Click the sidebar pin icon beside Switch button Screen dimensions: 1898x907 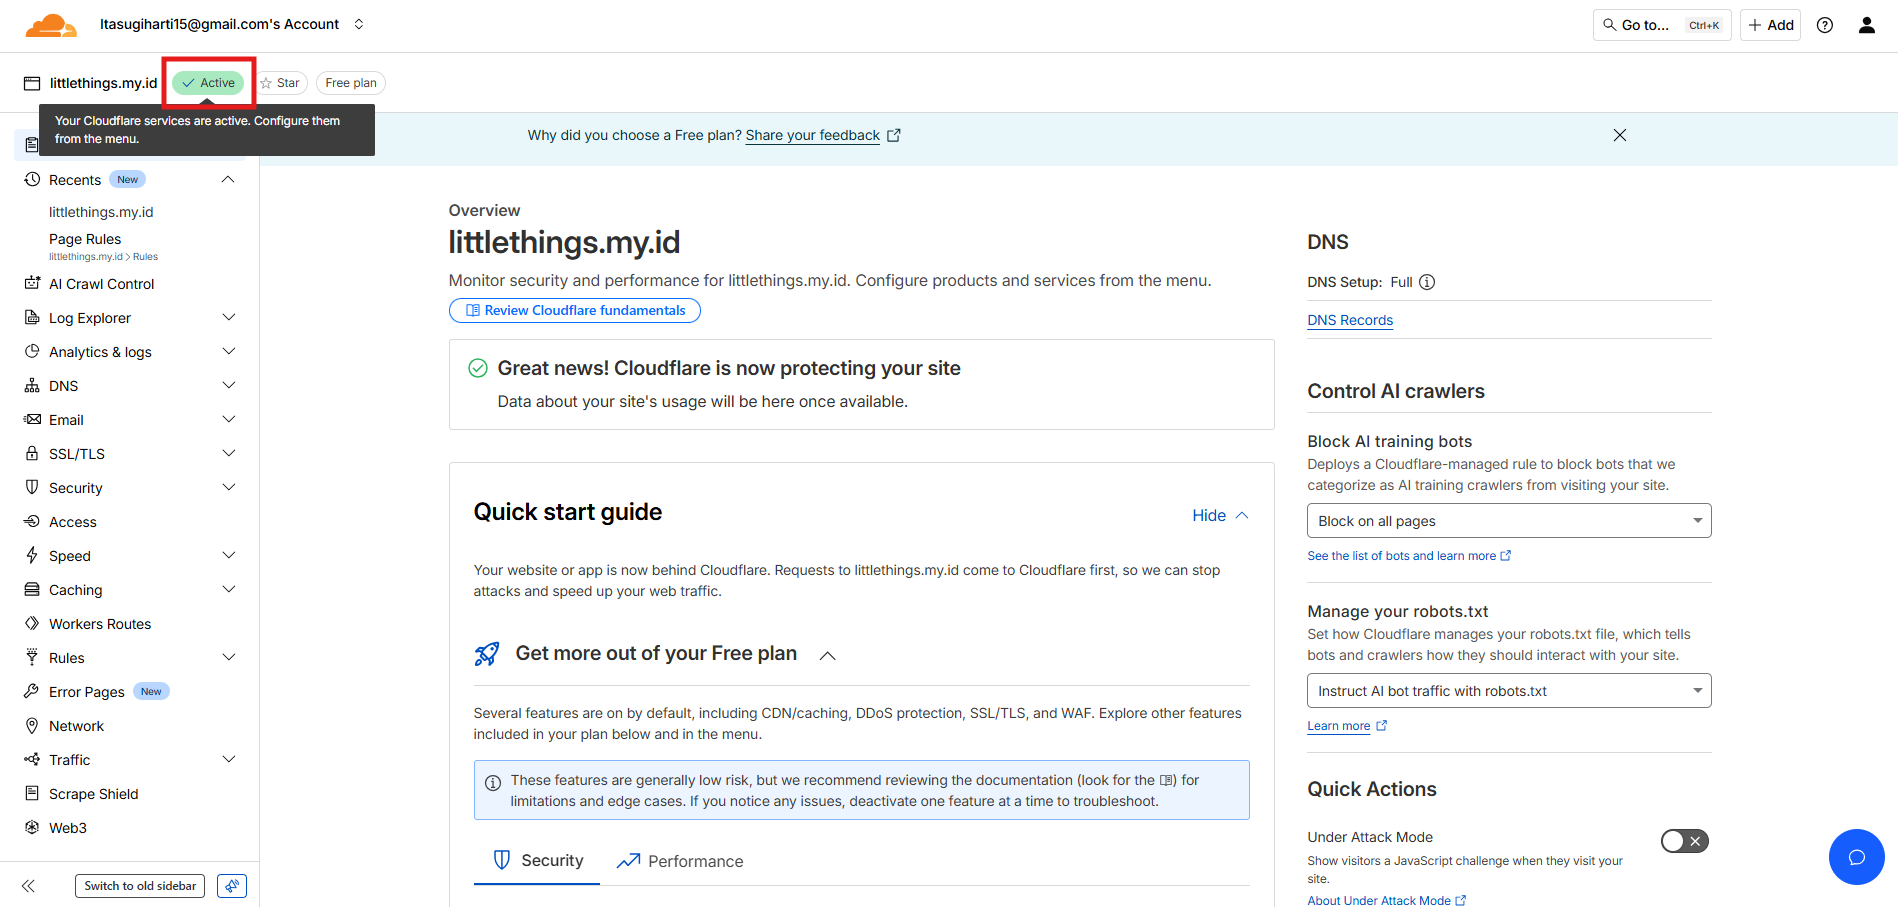point(232,886)
